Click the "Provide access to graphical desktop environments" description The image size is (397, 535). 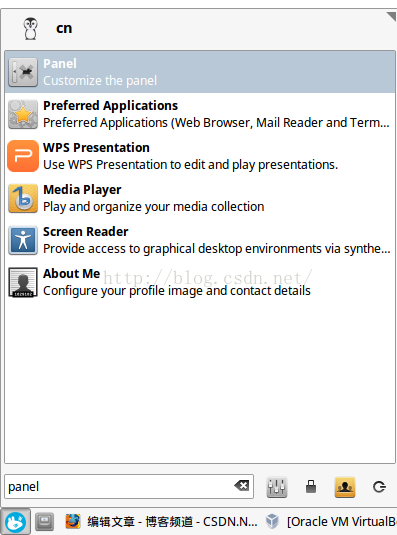pos(217,249)
